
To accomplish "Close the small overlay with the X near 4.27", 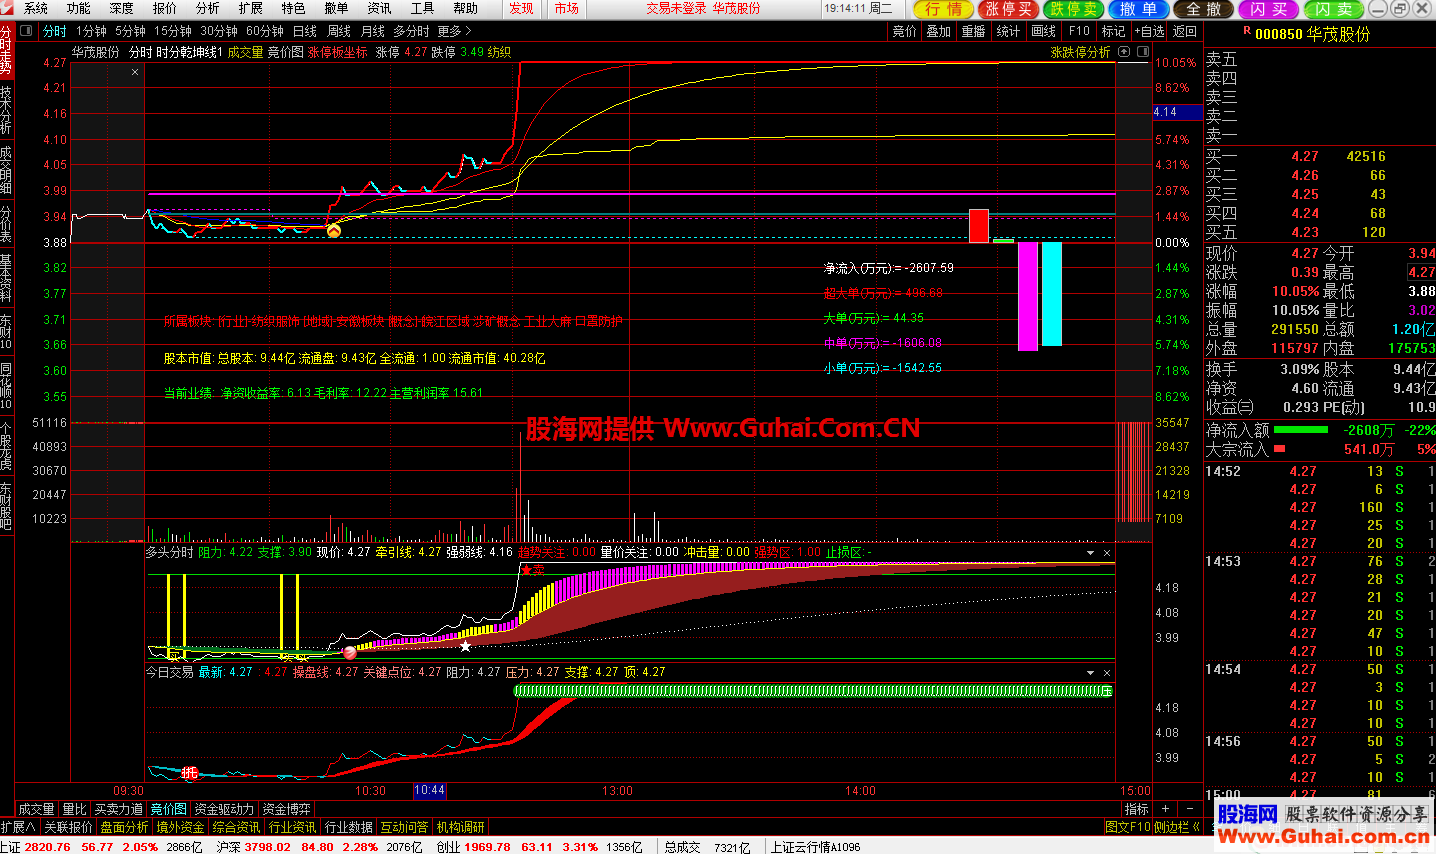I will (x=135, y=72).
